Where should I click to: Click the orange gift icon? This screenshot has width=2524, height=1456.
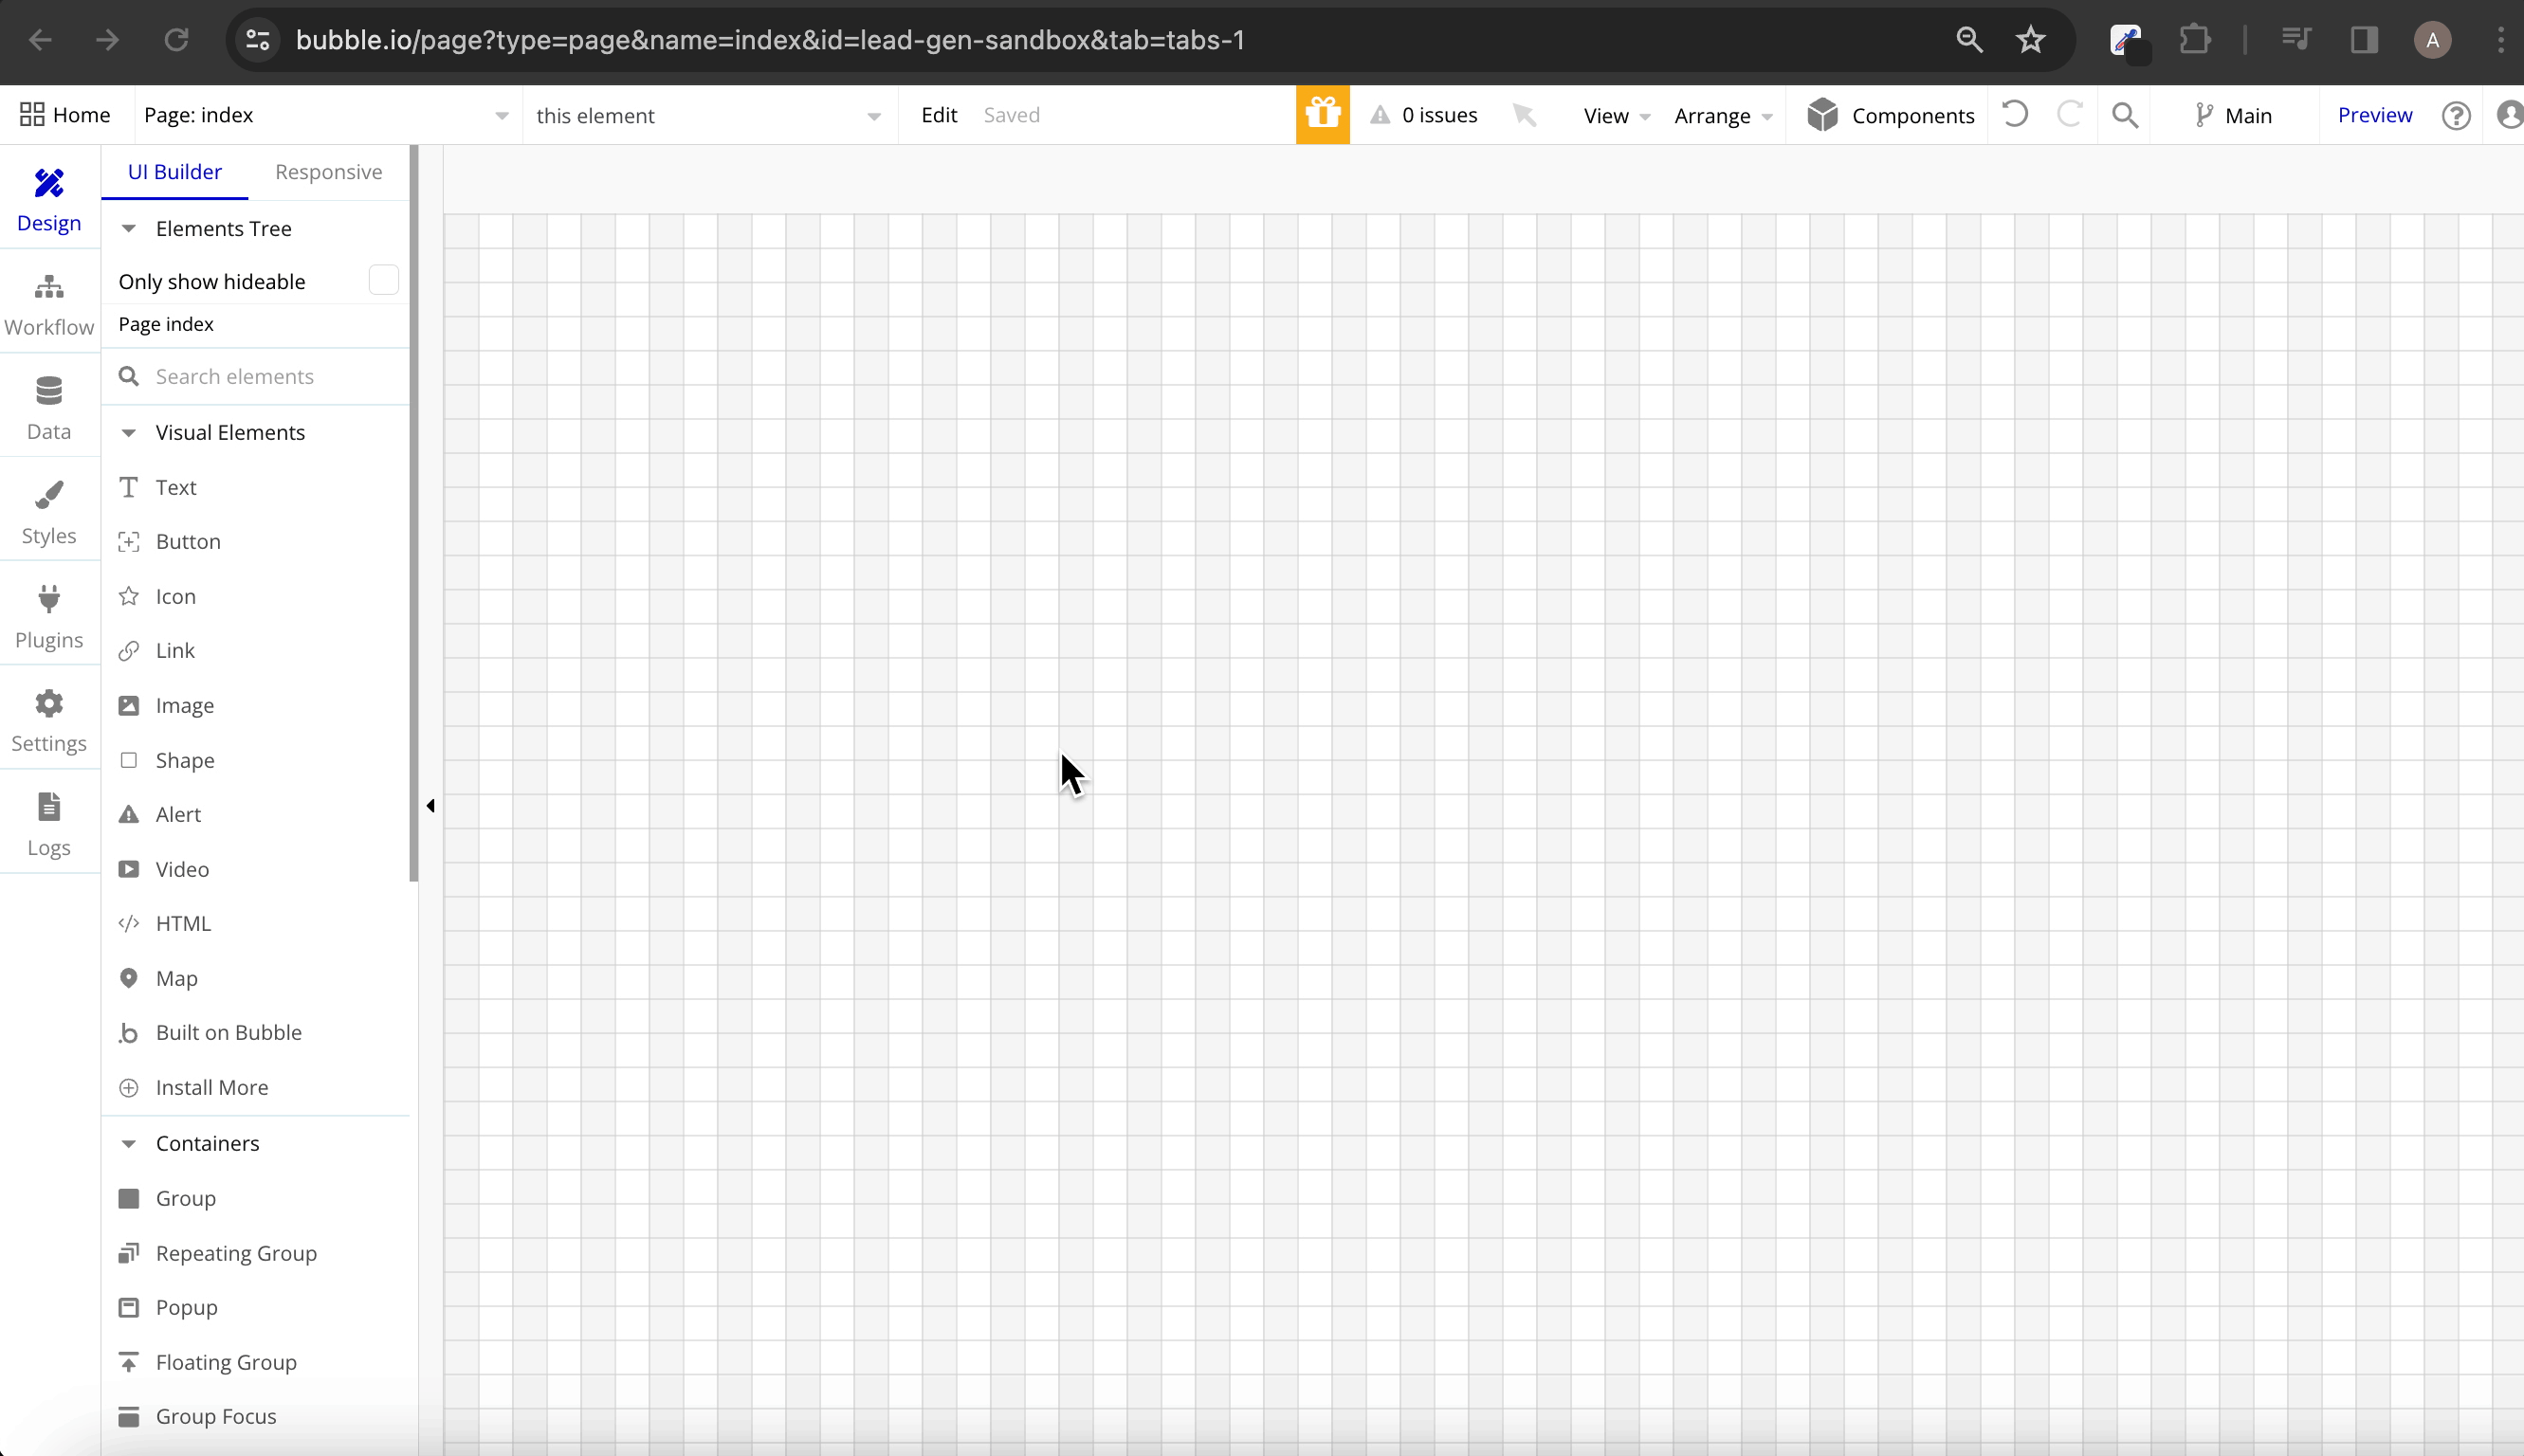click(x=1322, y=115)
